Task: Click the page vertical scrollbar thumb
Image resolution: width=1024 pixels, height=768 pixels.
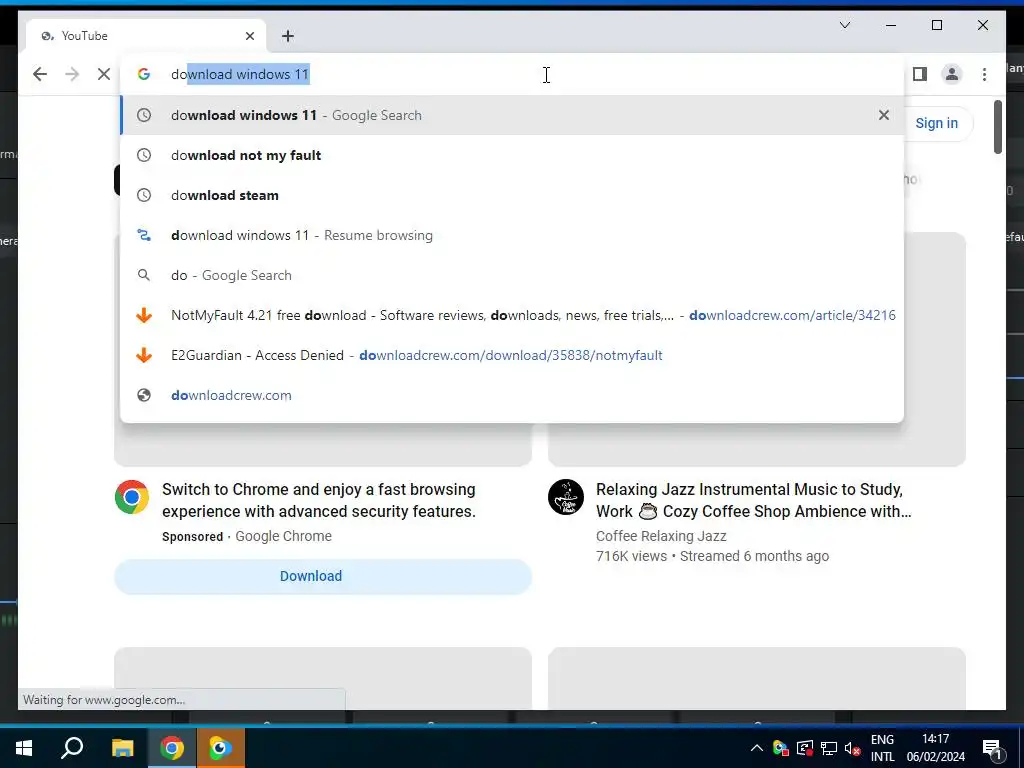Action: [998, 127]
